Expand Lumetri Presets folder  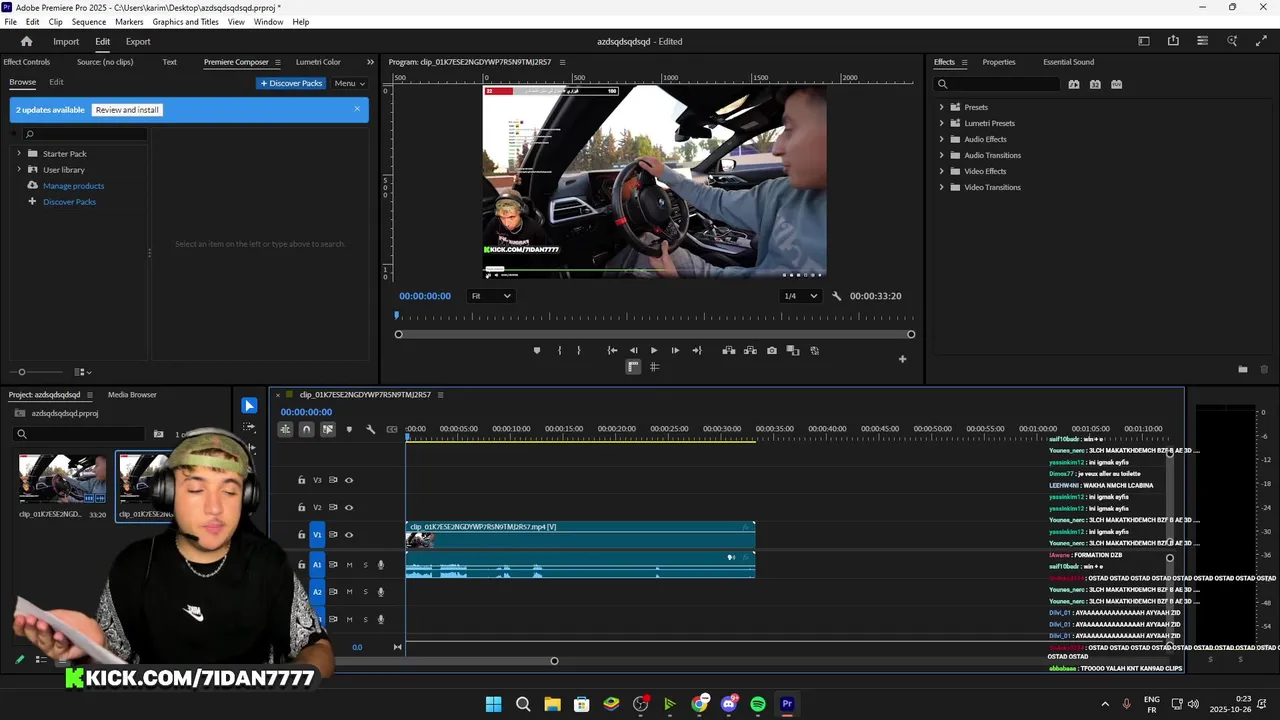941,123
